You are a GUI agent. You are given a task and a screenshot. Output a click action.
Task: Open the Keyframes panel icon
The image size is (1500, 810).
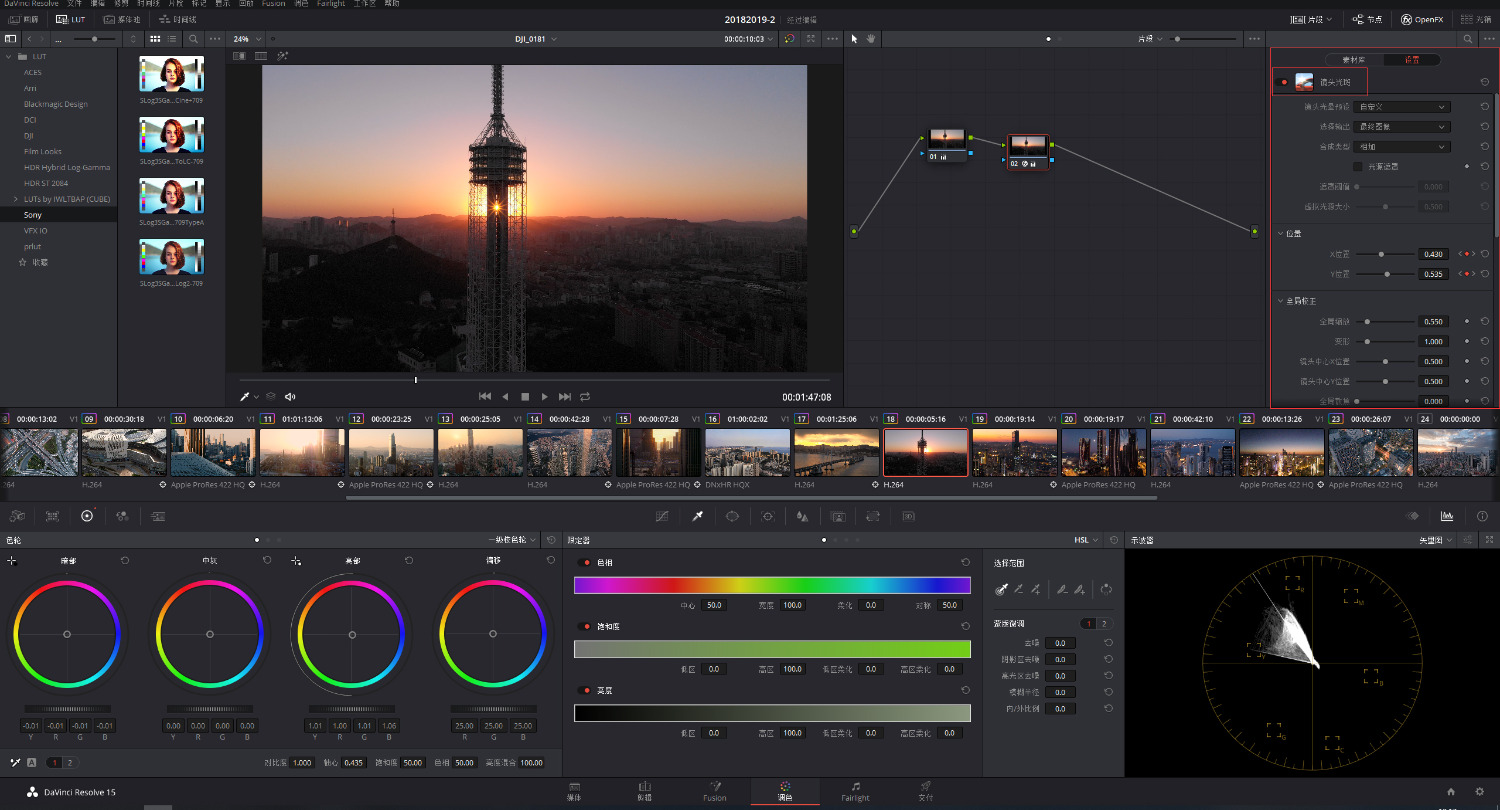pos(1413,516)
